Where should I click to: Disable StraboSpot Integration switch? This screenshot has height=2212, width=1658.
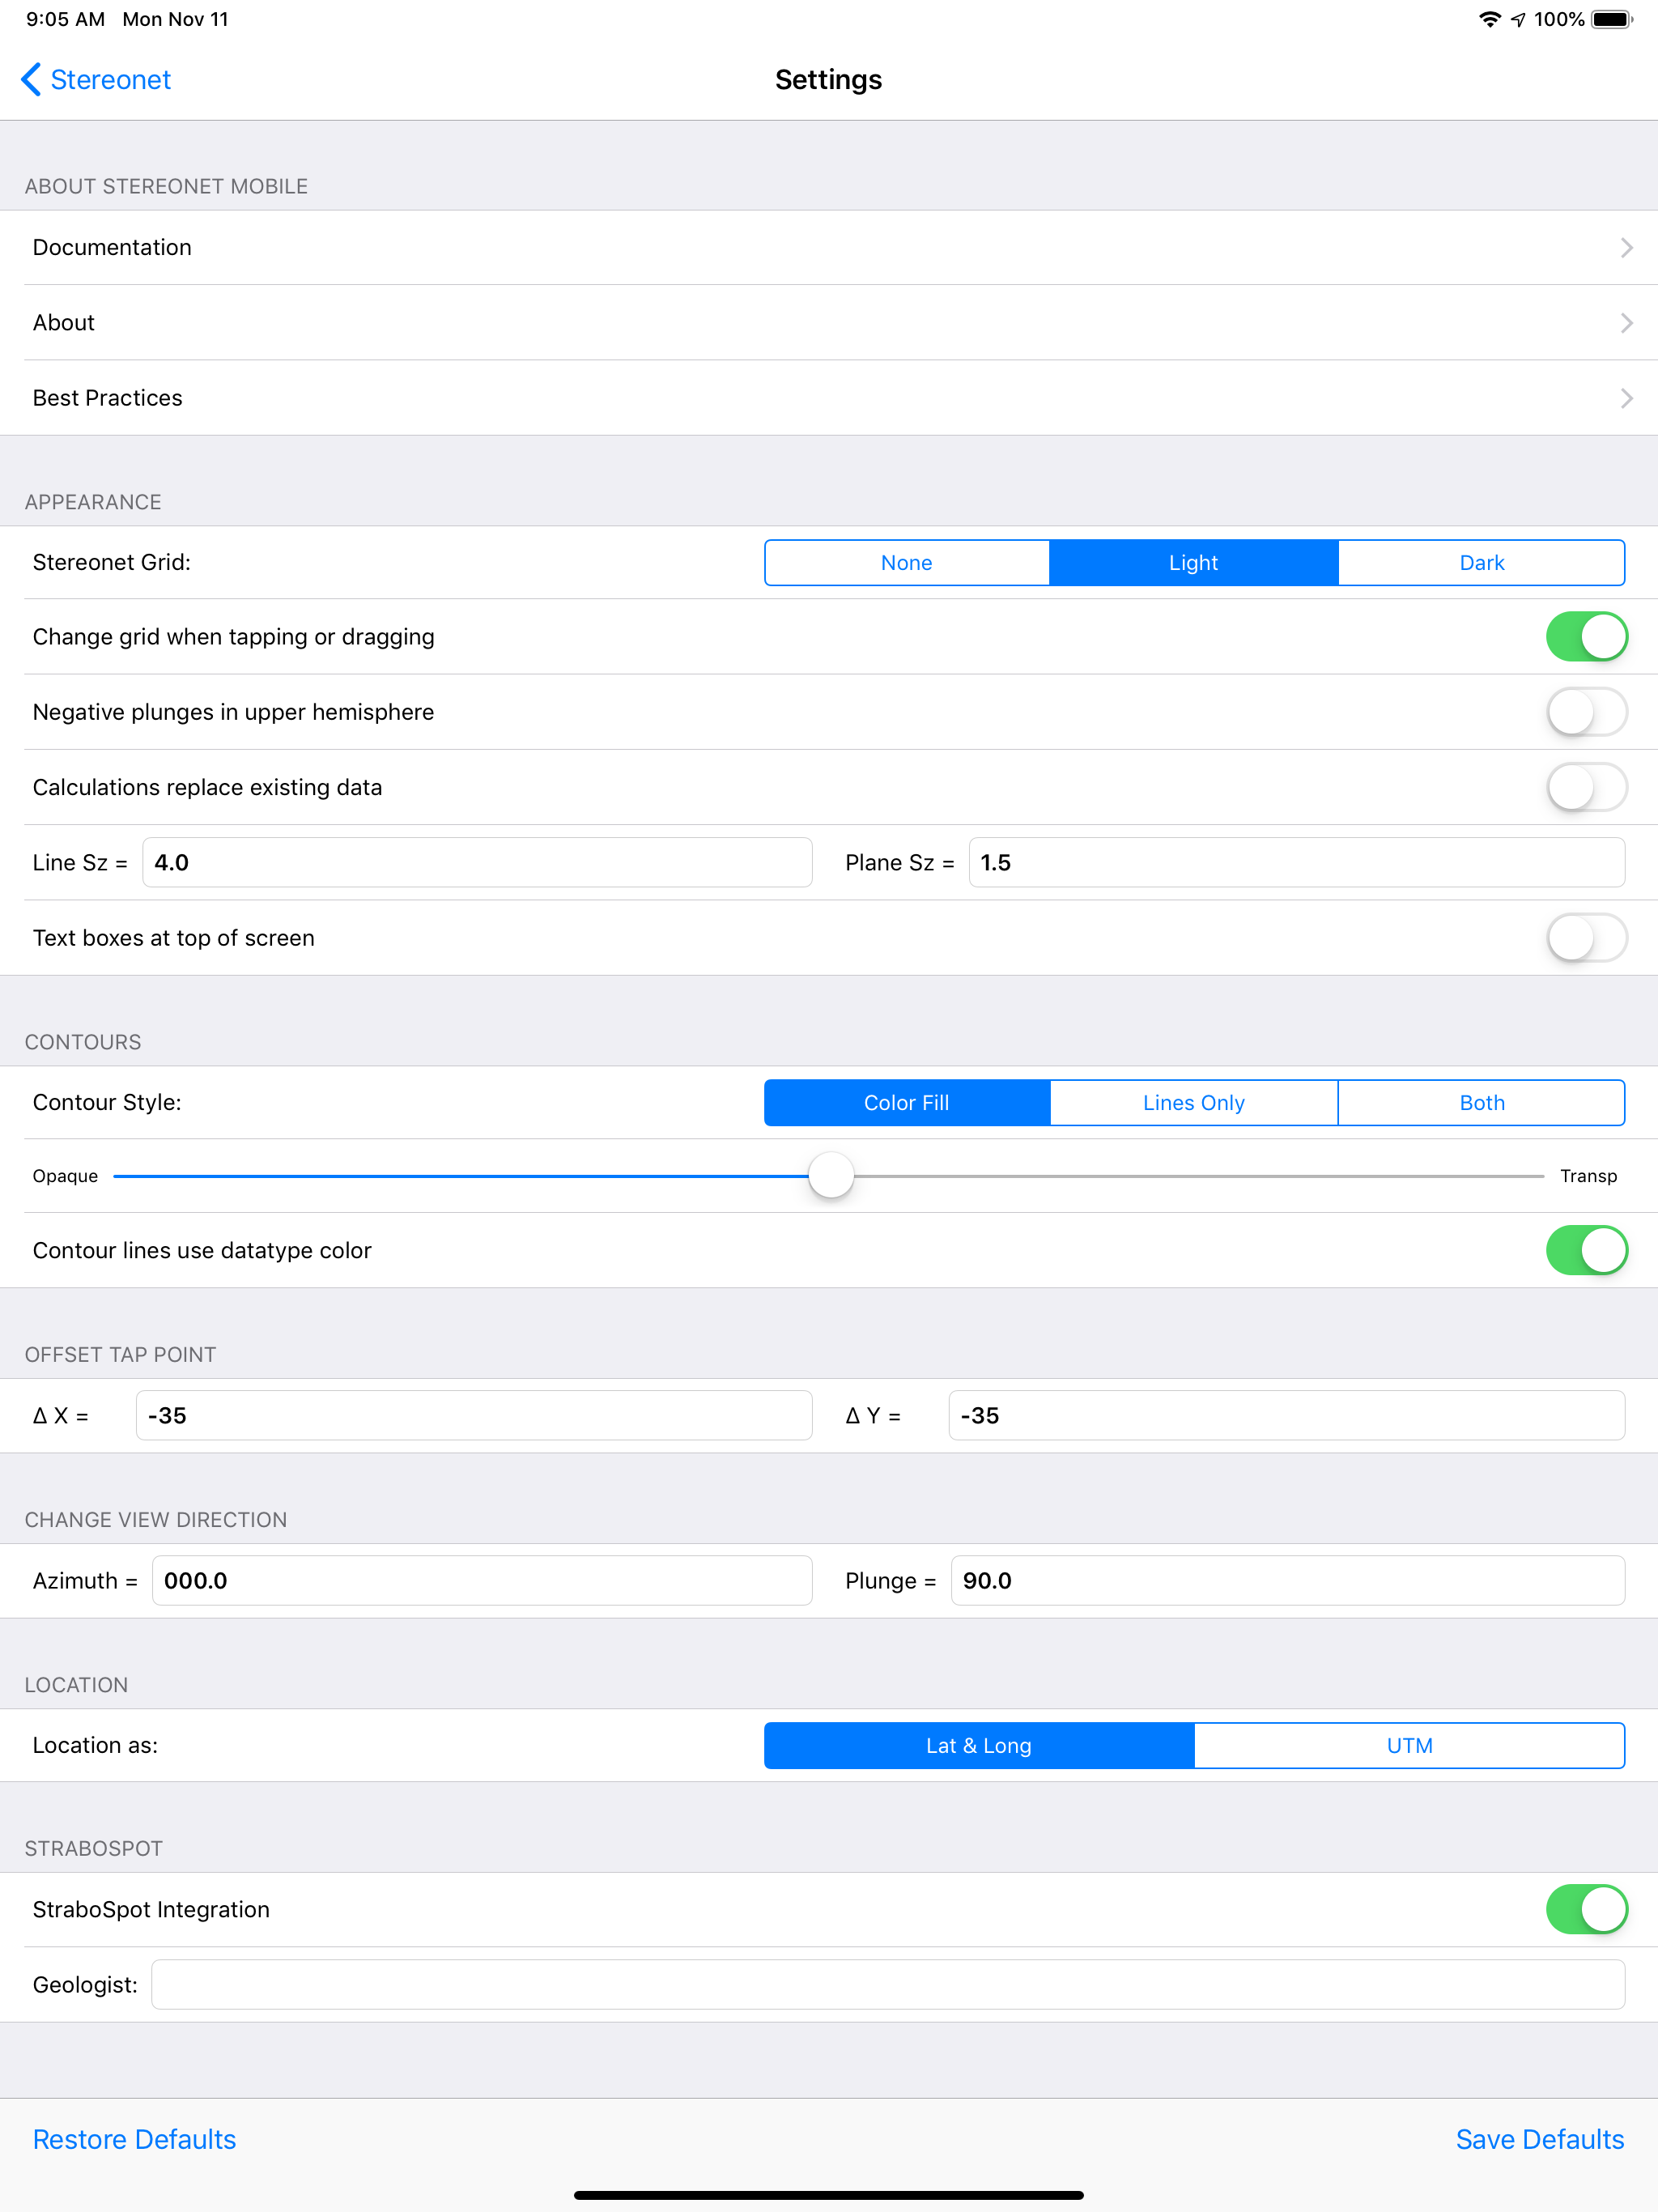1587,1909
